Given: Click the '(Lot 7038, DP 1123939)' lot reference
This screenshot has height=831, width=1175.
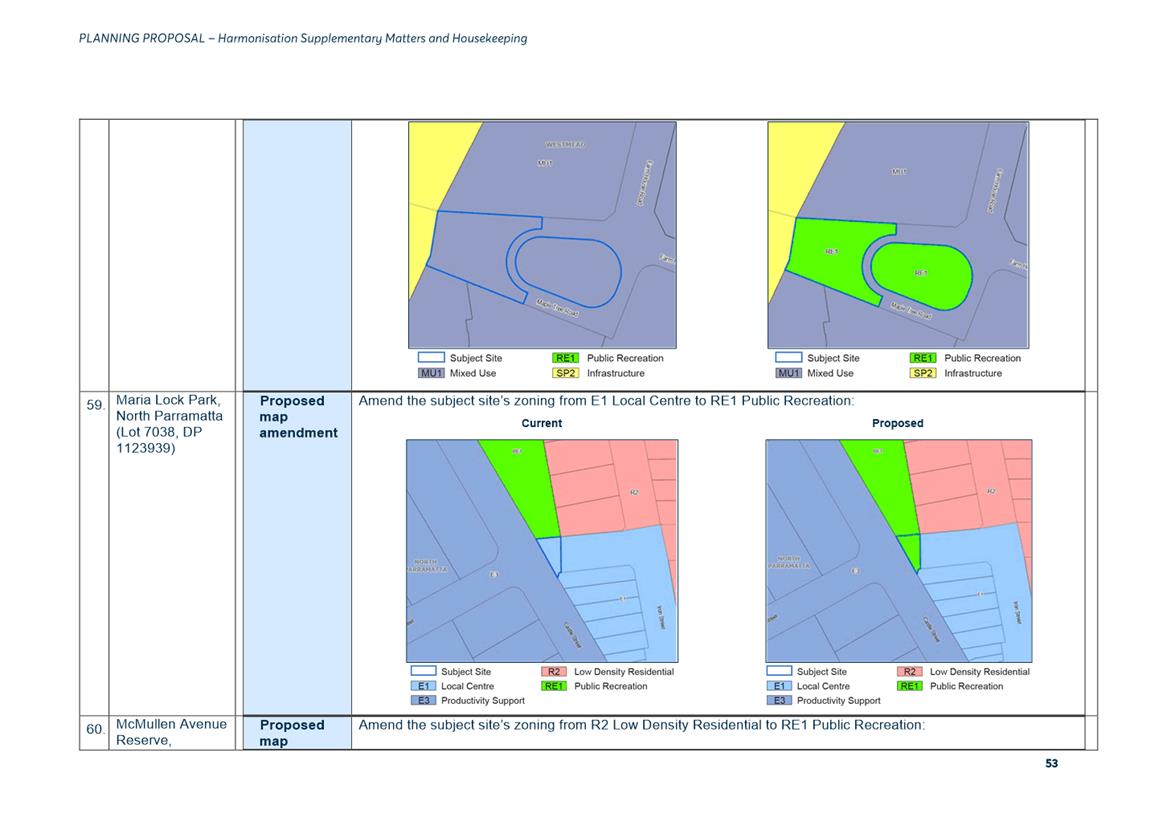Looking at the screenshot, I should (x=159, y=440).
